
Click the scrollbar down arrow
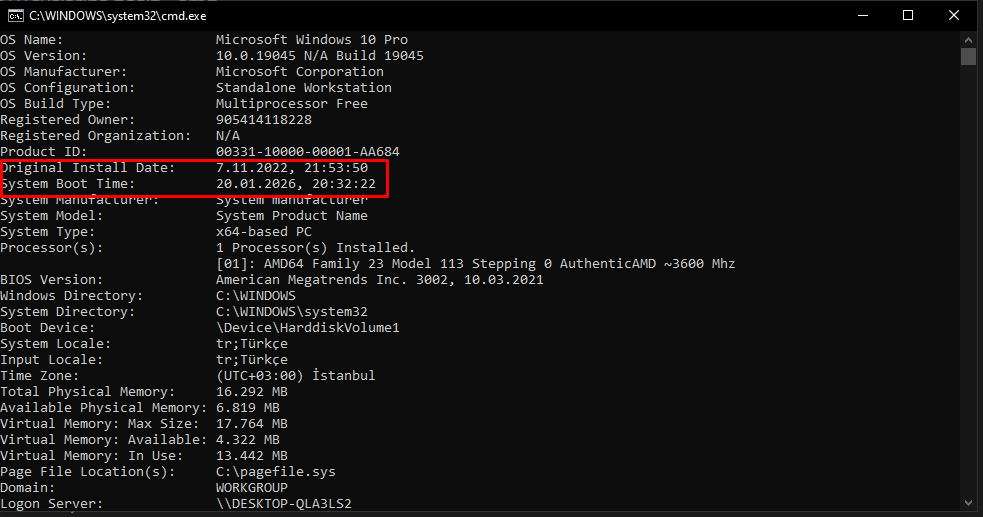click(x=969, y=502)
